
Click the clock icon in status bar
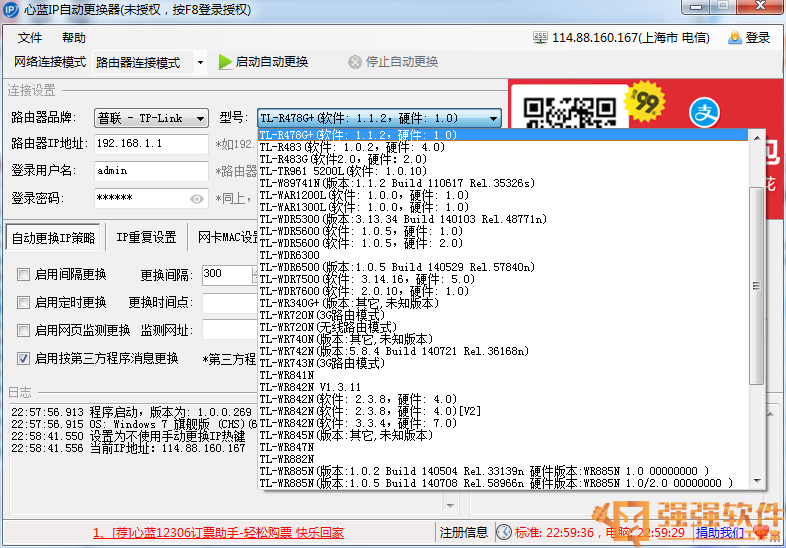click(504, 532)
